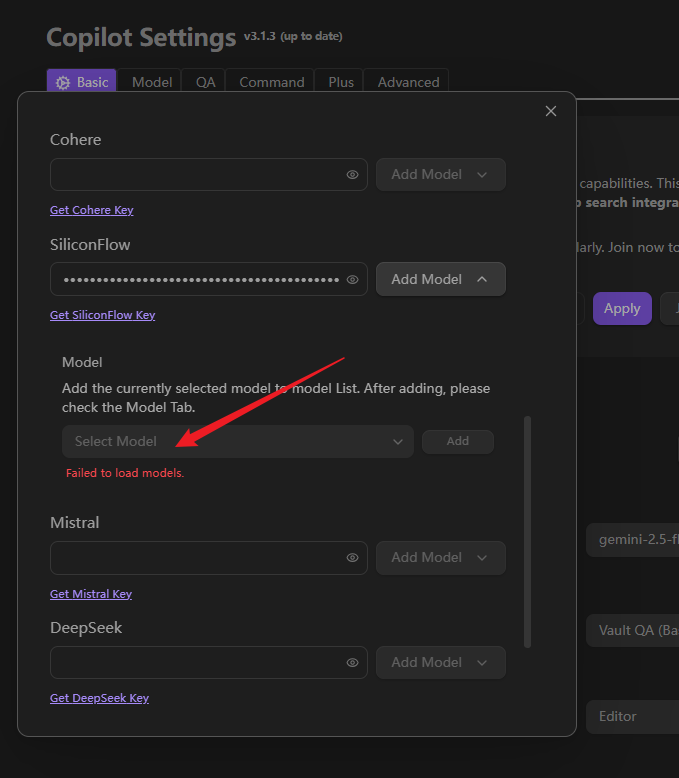Toggle visibility of the Mistral API key
The image size is (679, 778).
(x=353, y=557)
